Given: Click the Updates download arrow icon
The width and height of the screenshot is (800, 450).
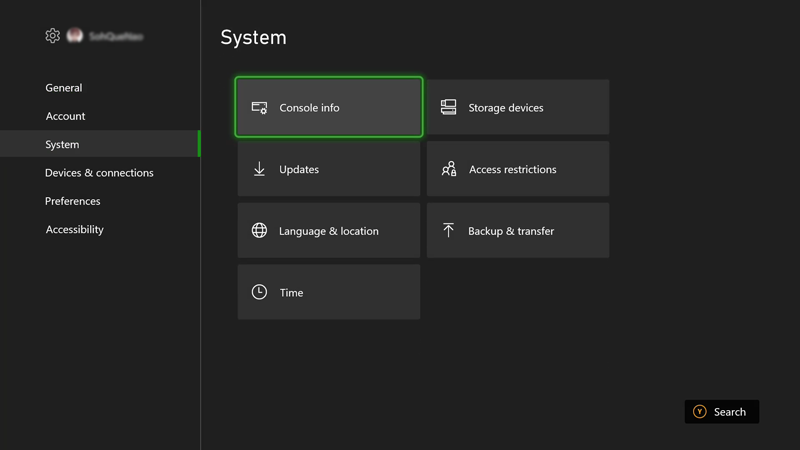Looking at the screenshot, I should (259, 169).
